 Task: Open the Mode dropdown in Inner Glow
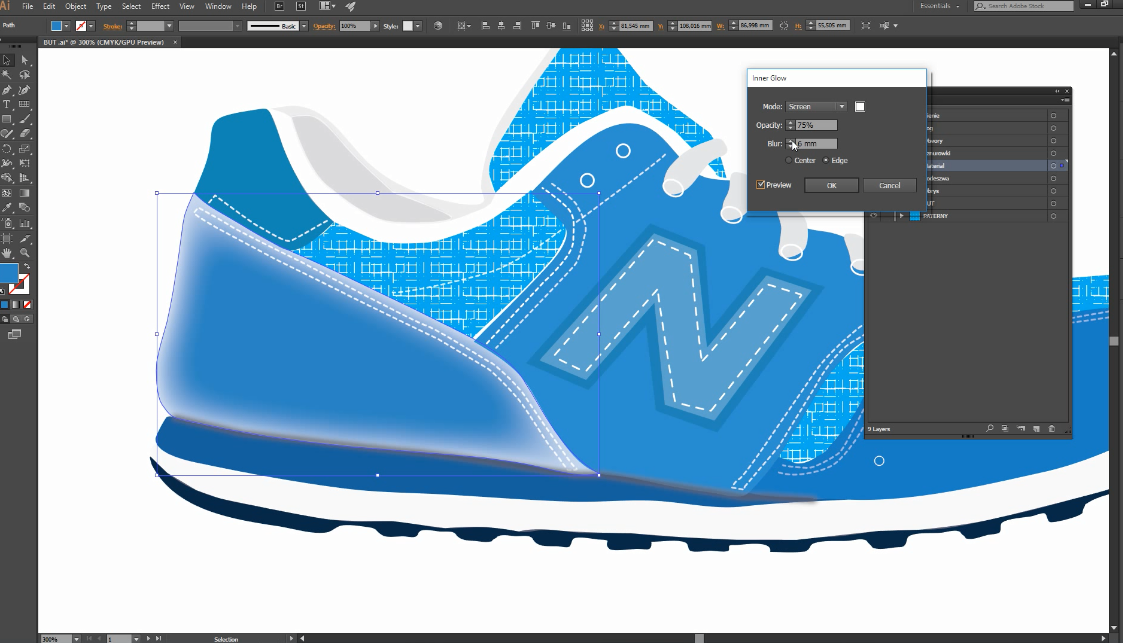tap(816, 106)
